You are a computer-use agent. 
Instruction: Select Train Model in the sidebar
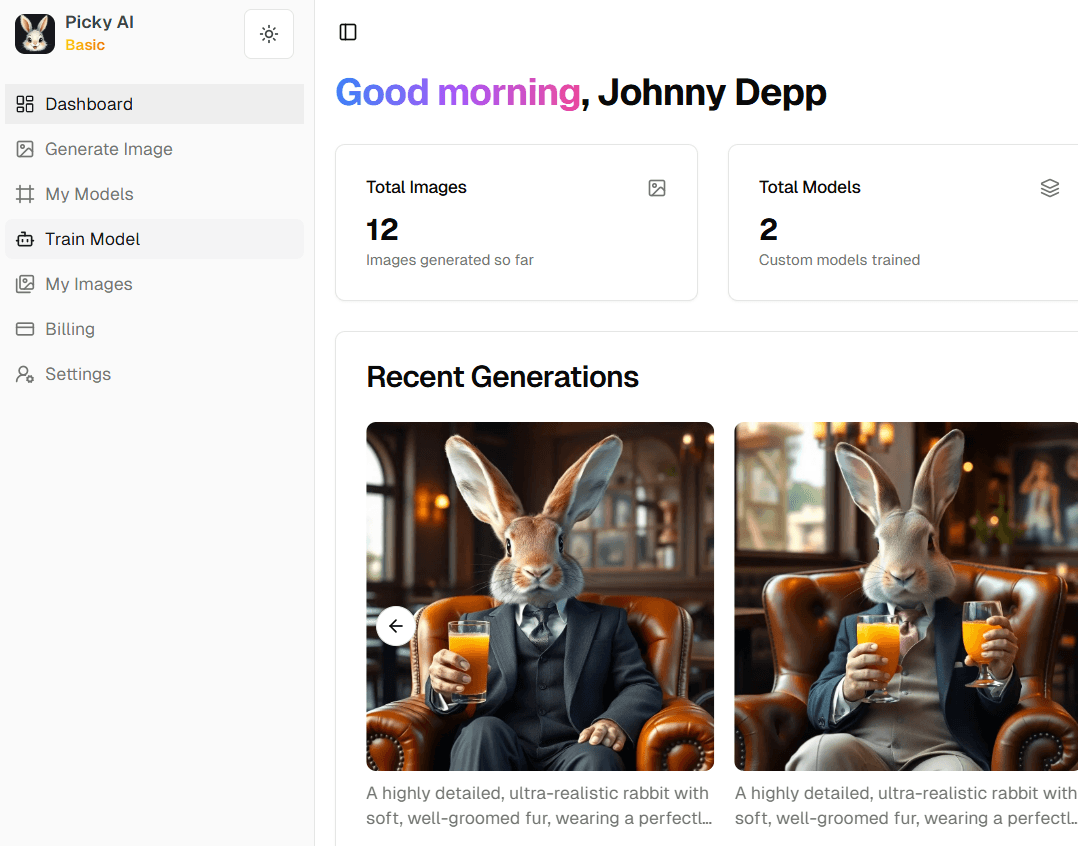tap(93, 239)
